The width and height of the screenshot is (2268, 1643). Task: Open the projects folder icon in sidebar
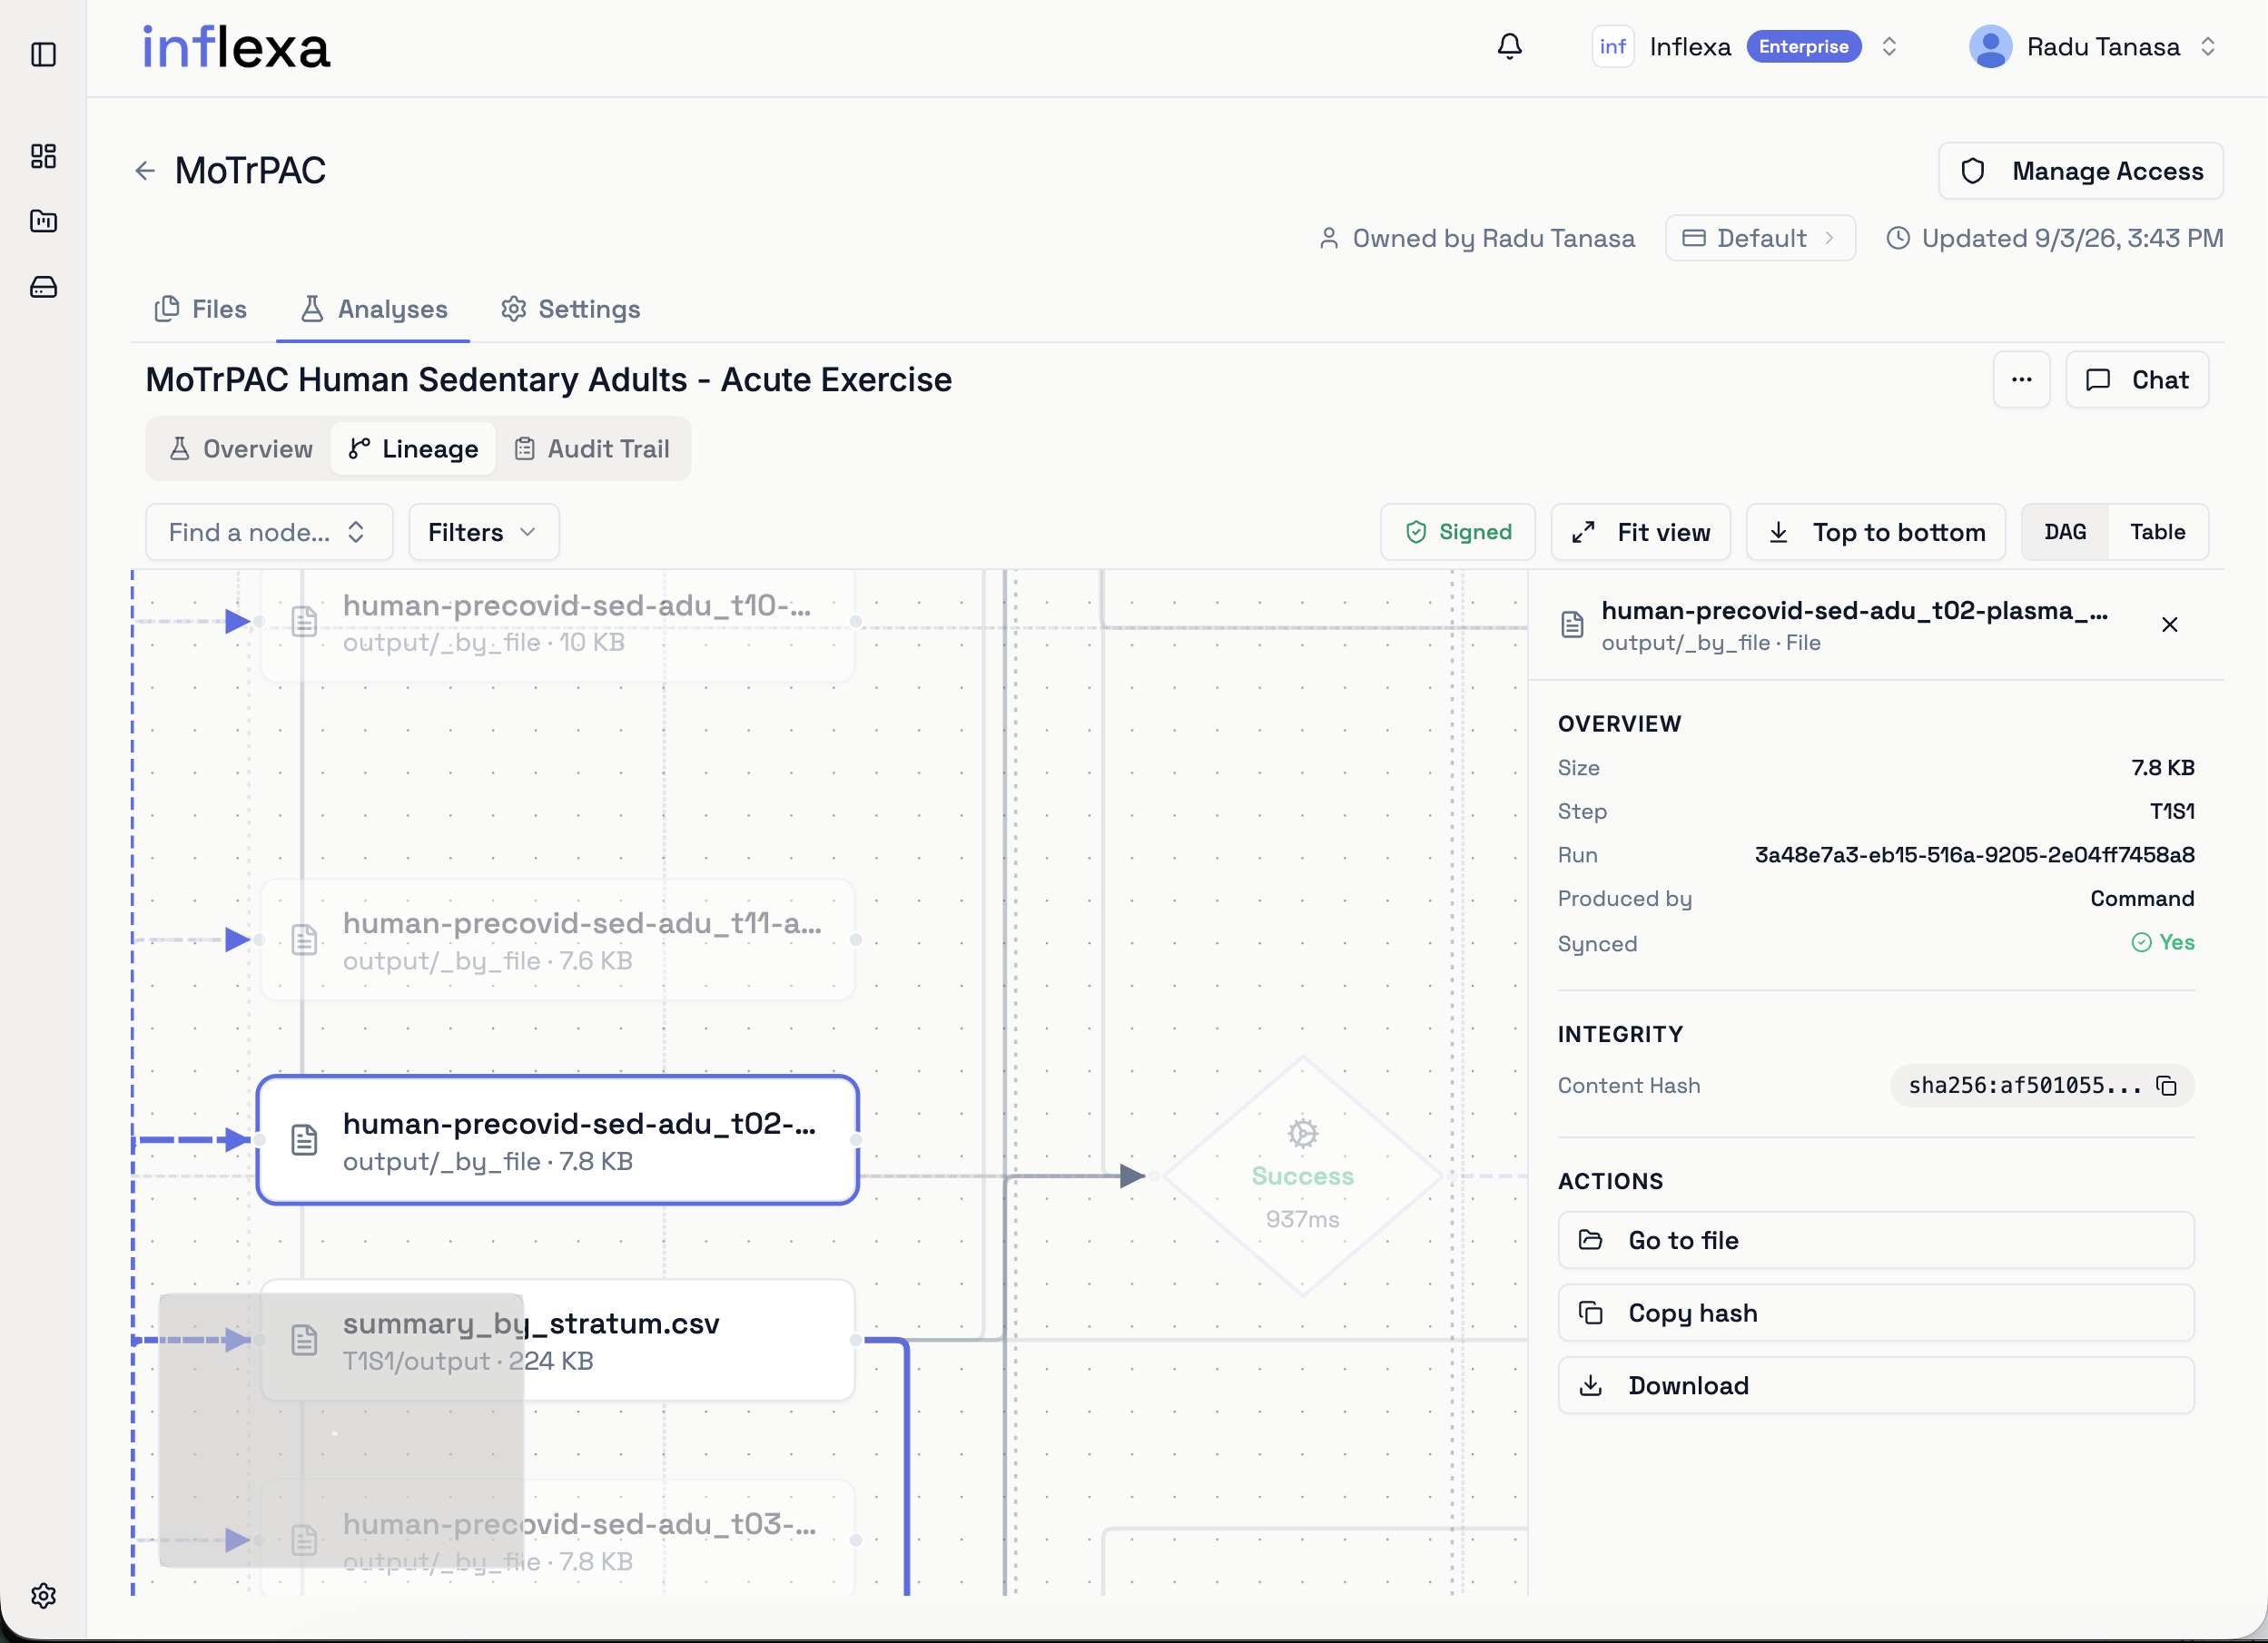43,221
